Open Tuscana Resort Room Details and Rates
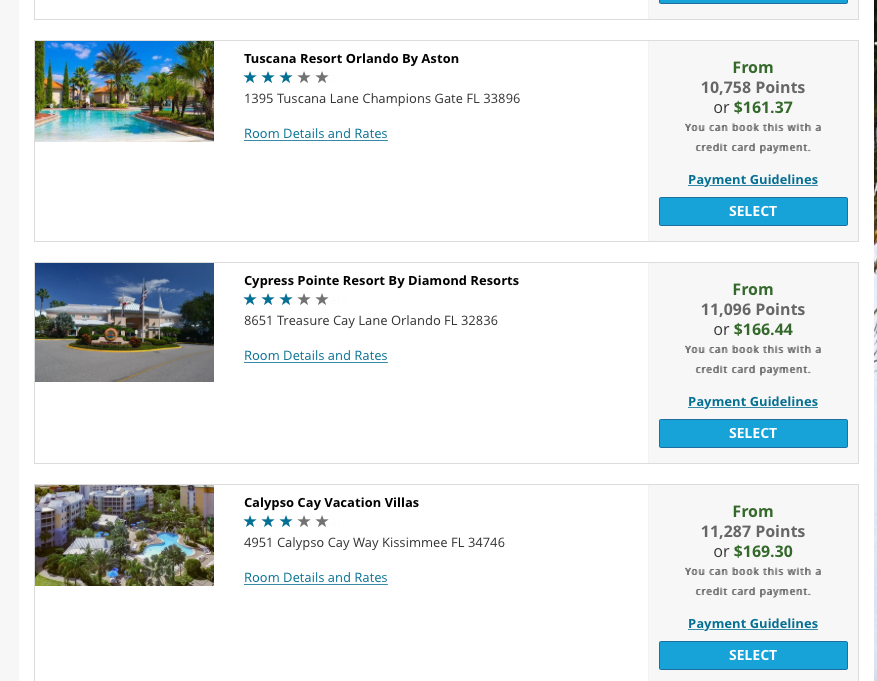 (315, 134)
